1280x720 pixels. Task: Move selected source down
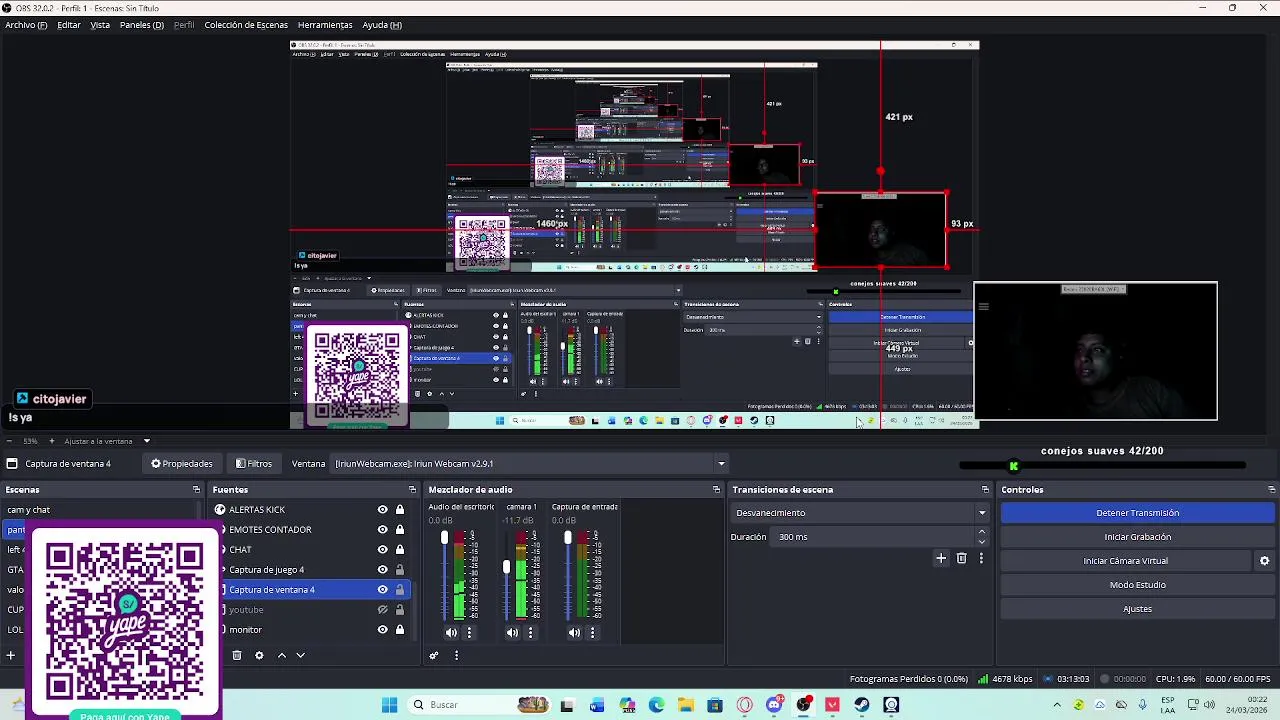pyautogui.click(x=300, y=655)
